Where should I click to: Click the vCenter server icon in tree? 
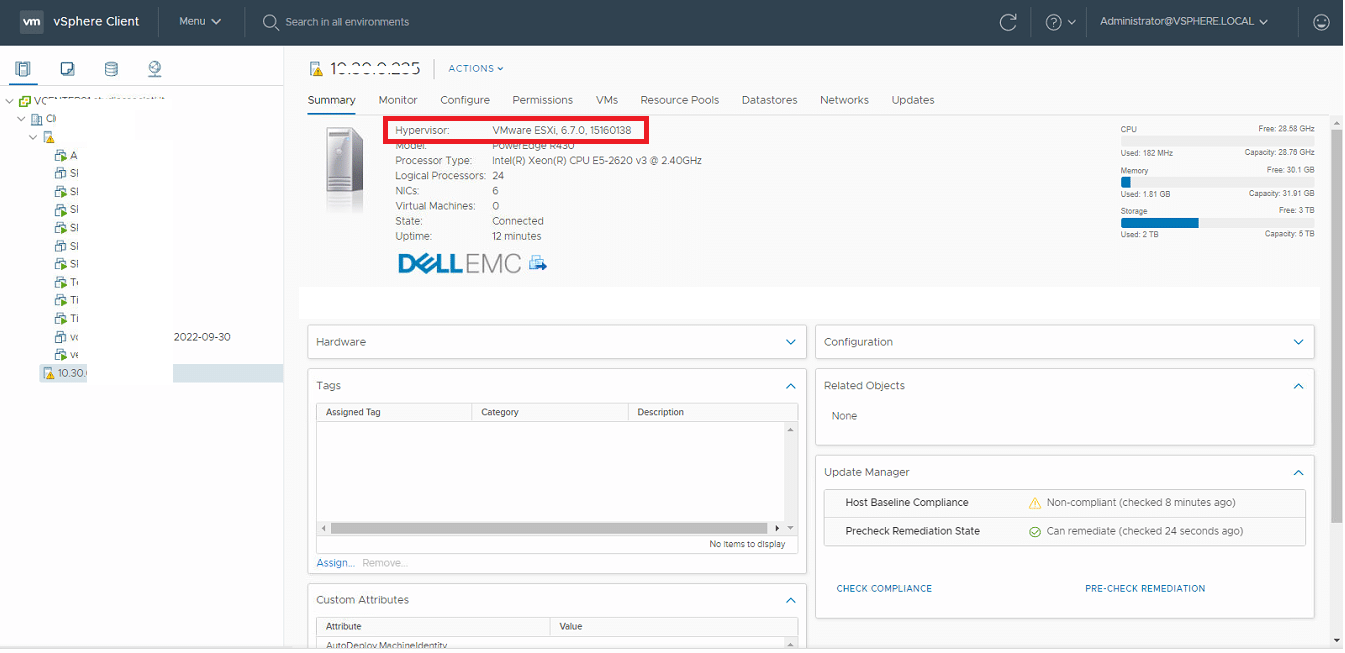pyautogui.click(x=25, y=101)
